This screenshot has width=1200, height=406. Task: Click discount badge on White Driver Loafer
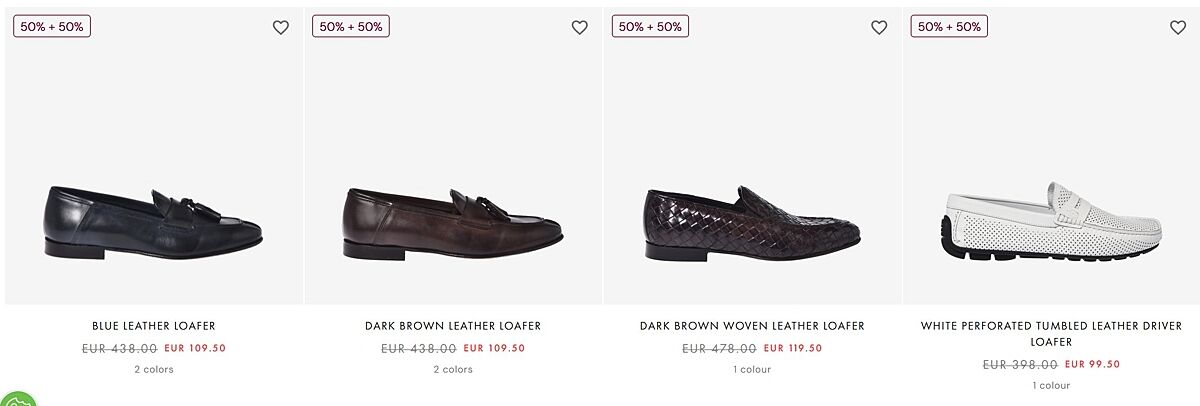pos(949,27)
